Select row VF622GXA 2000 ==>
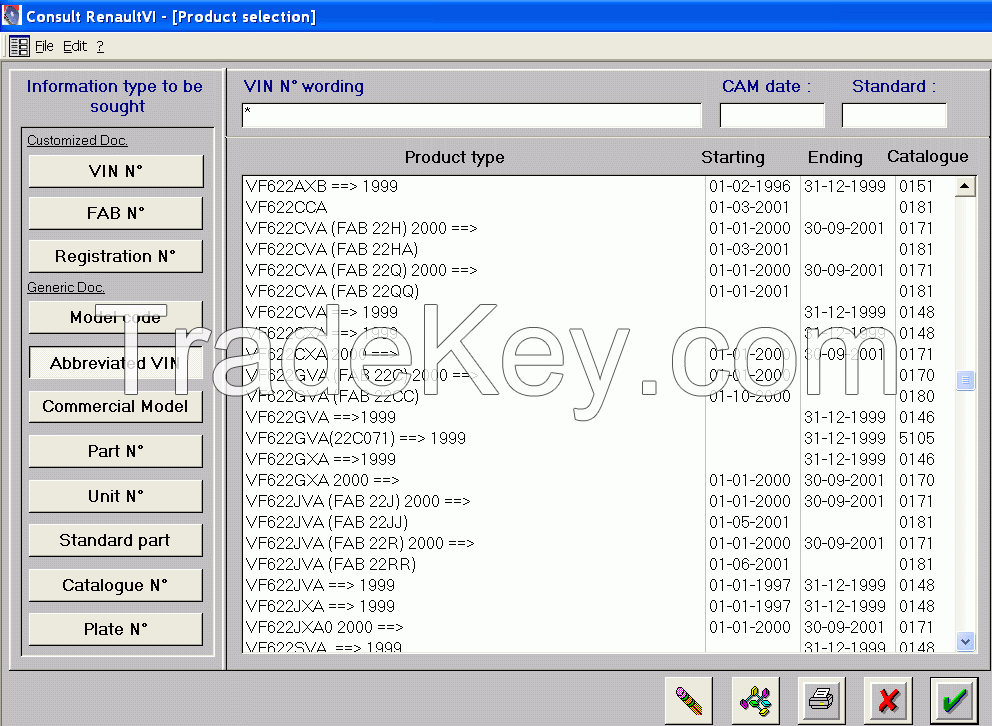This screenshot has height=726, width=992. pos(598,480)
